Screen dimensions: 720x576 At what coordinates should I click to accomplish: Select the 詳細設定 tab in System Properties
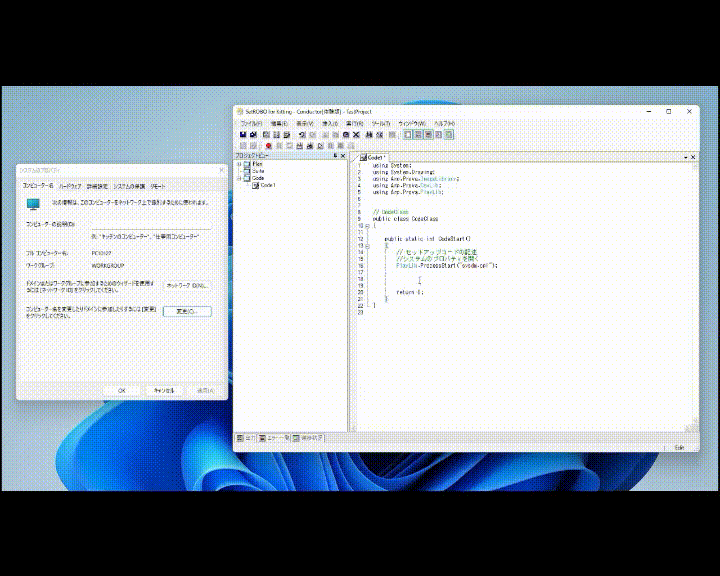point(97,186)
